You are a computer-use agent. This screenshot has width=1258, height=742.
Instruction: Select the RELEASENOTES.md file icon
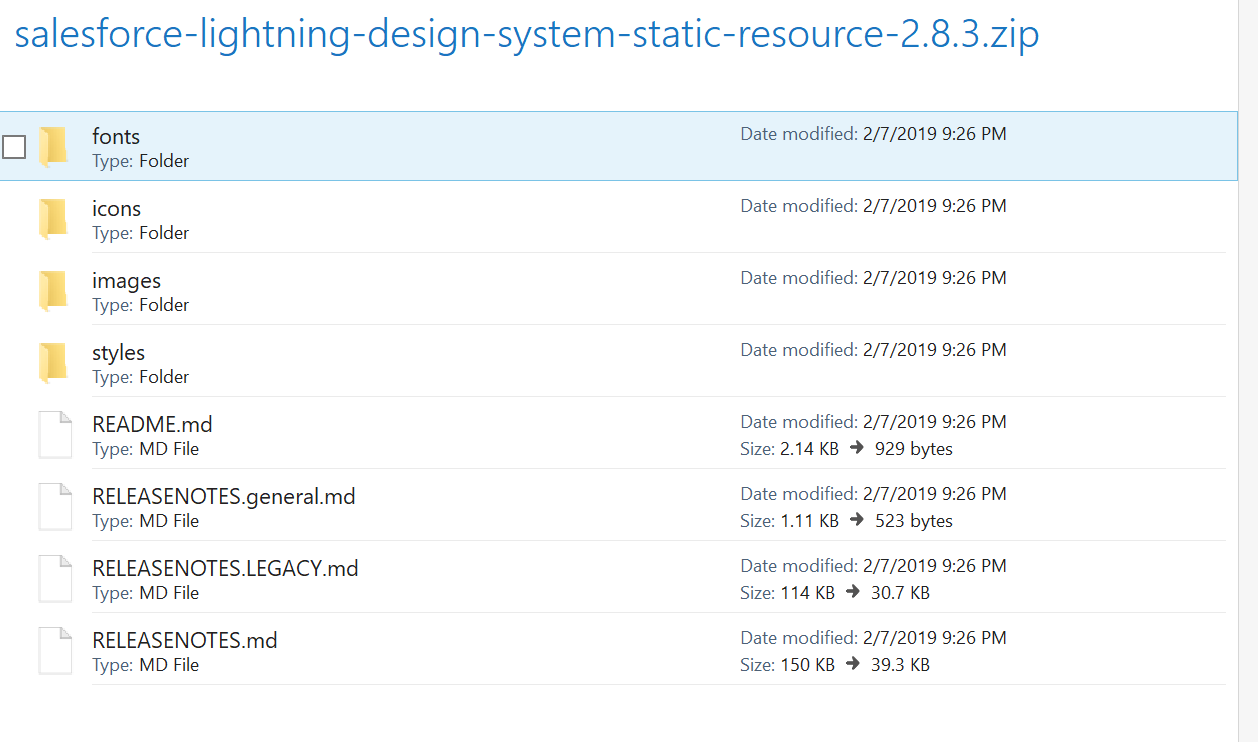click(x=55, y=650)
